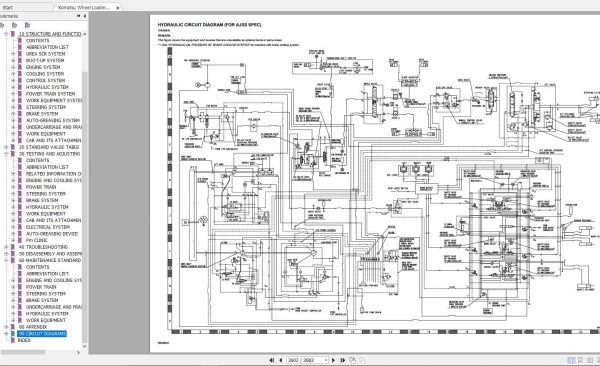Open the POWER TRAIN SYSTEM bookmark
The height and width of the screenshot is (366, 600).
pyautogui.click(x=50, y=94)
